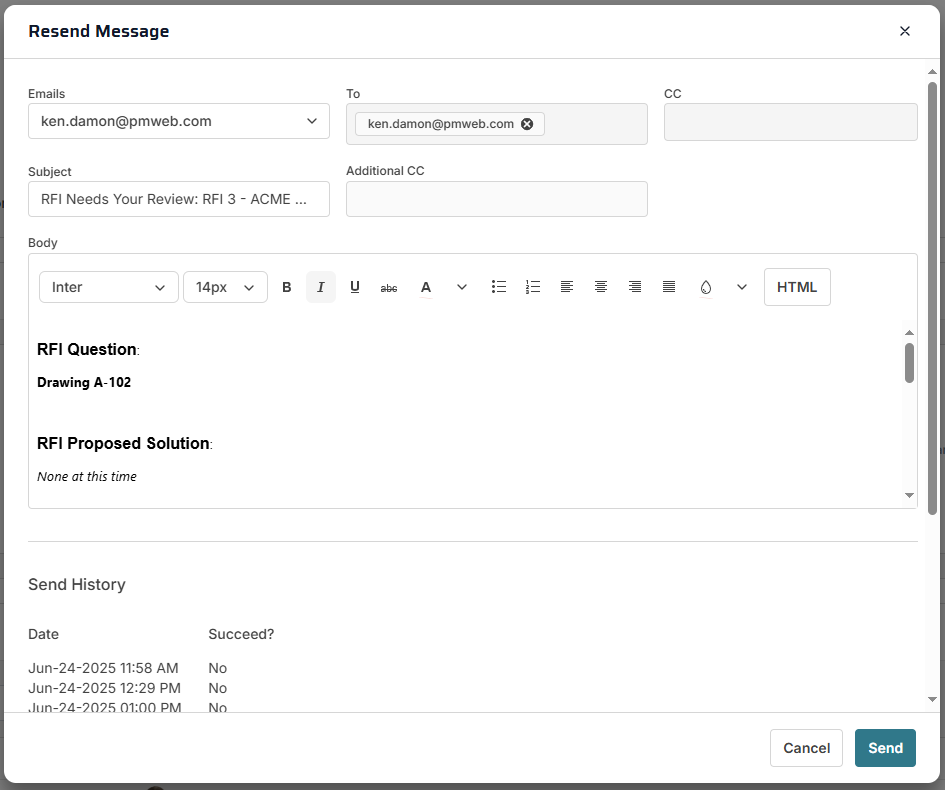
Task: Open the Inter font family dropdown
Action: (108, 287)
